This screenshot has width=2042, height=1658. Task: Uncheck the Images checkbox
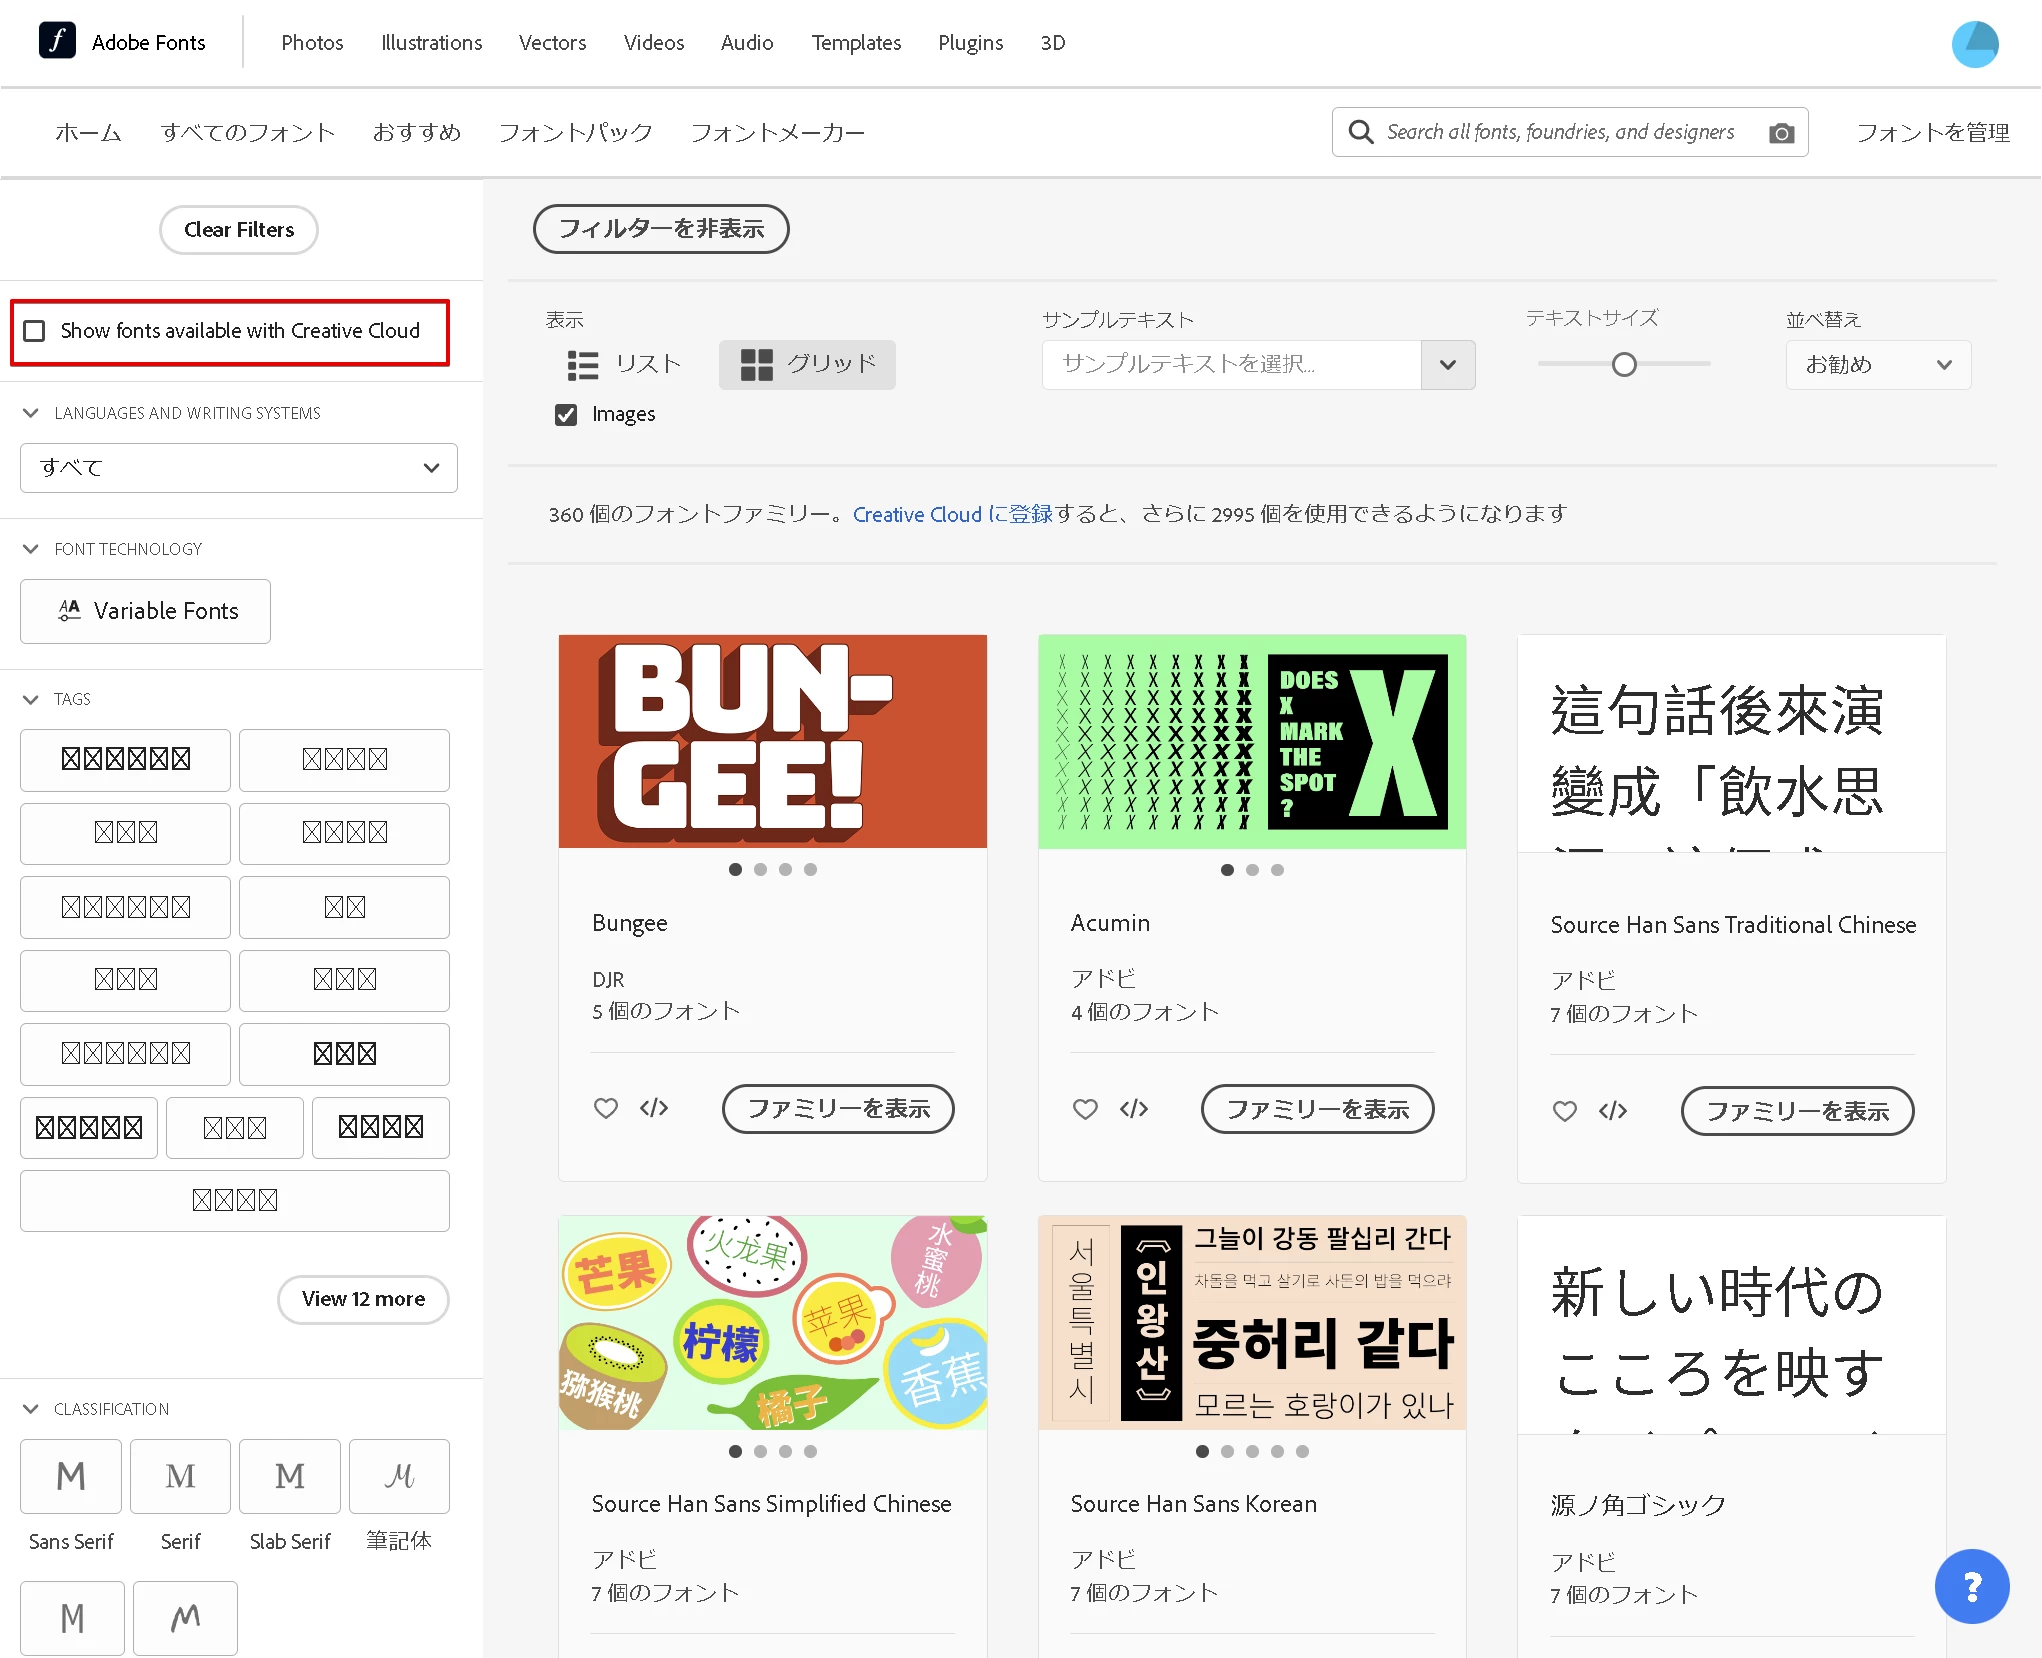tap(566, 415)
